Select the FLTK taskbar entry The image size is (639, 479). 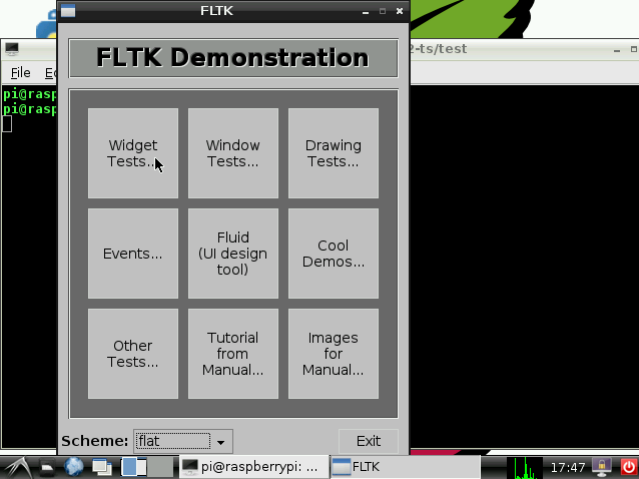click(x=405, y=467)
